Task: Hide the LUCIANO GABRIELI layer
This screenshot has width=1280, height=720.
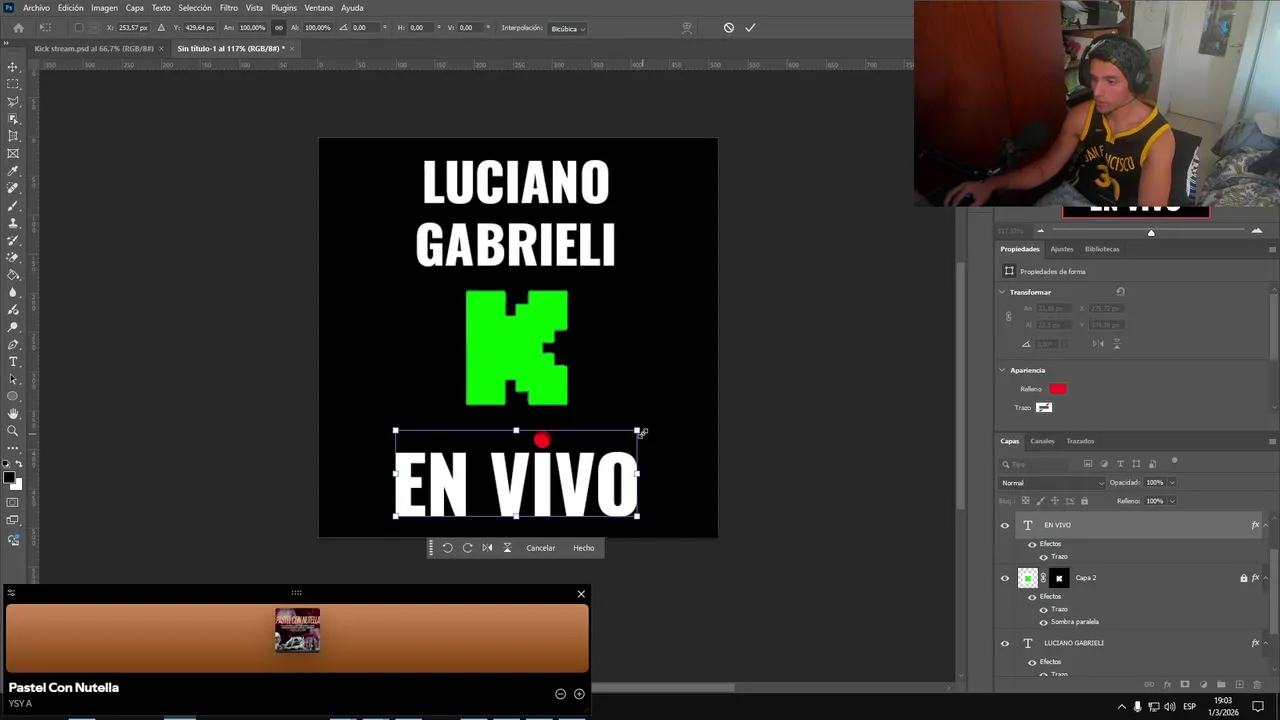Action: coord(1005,643)
